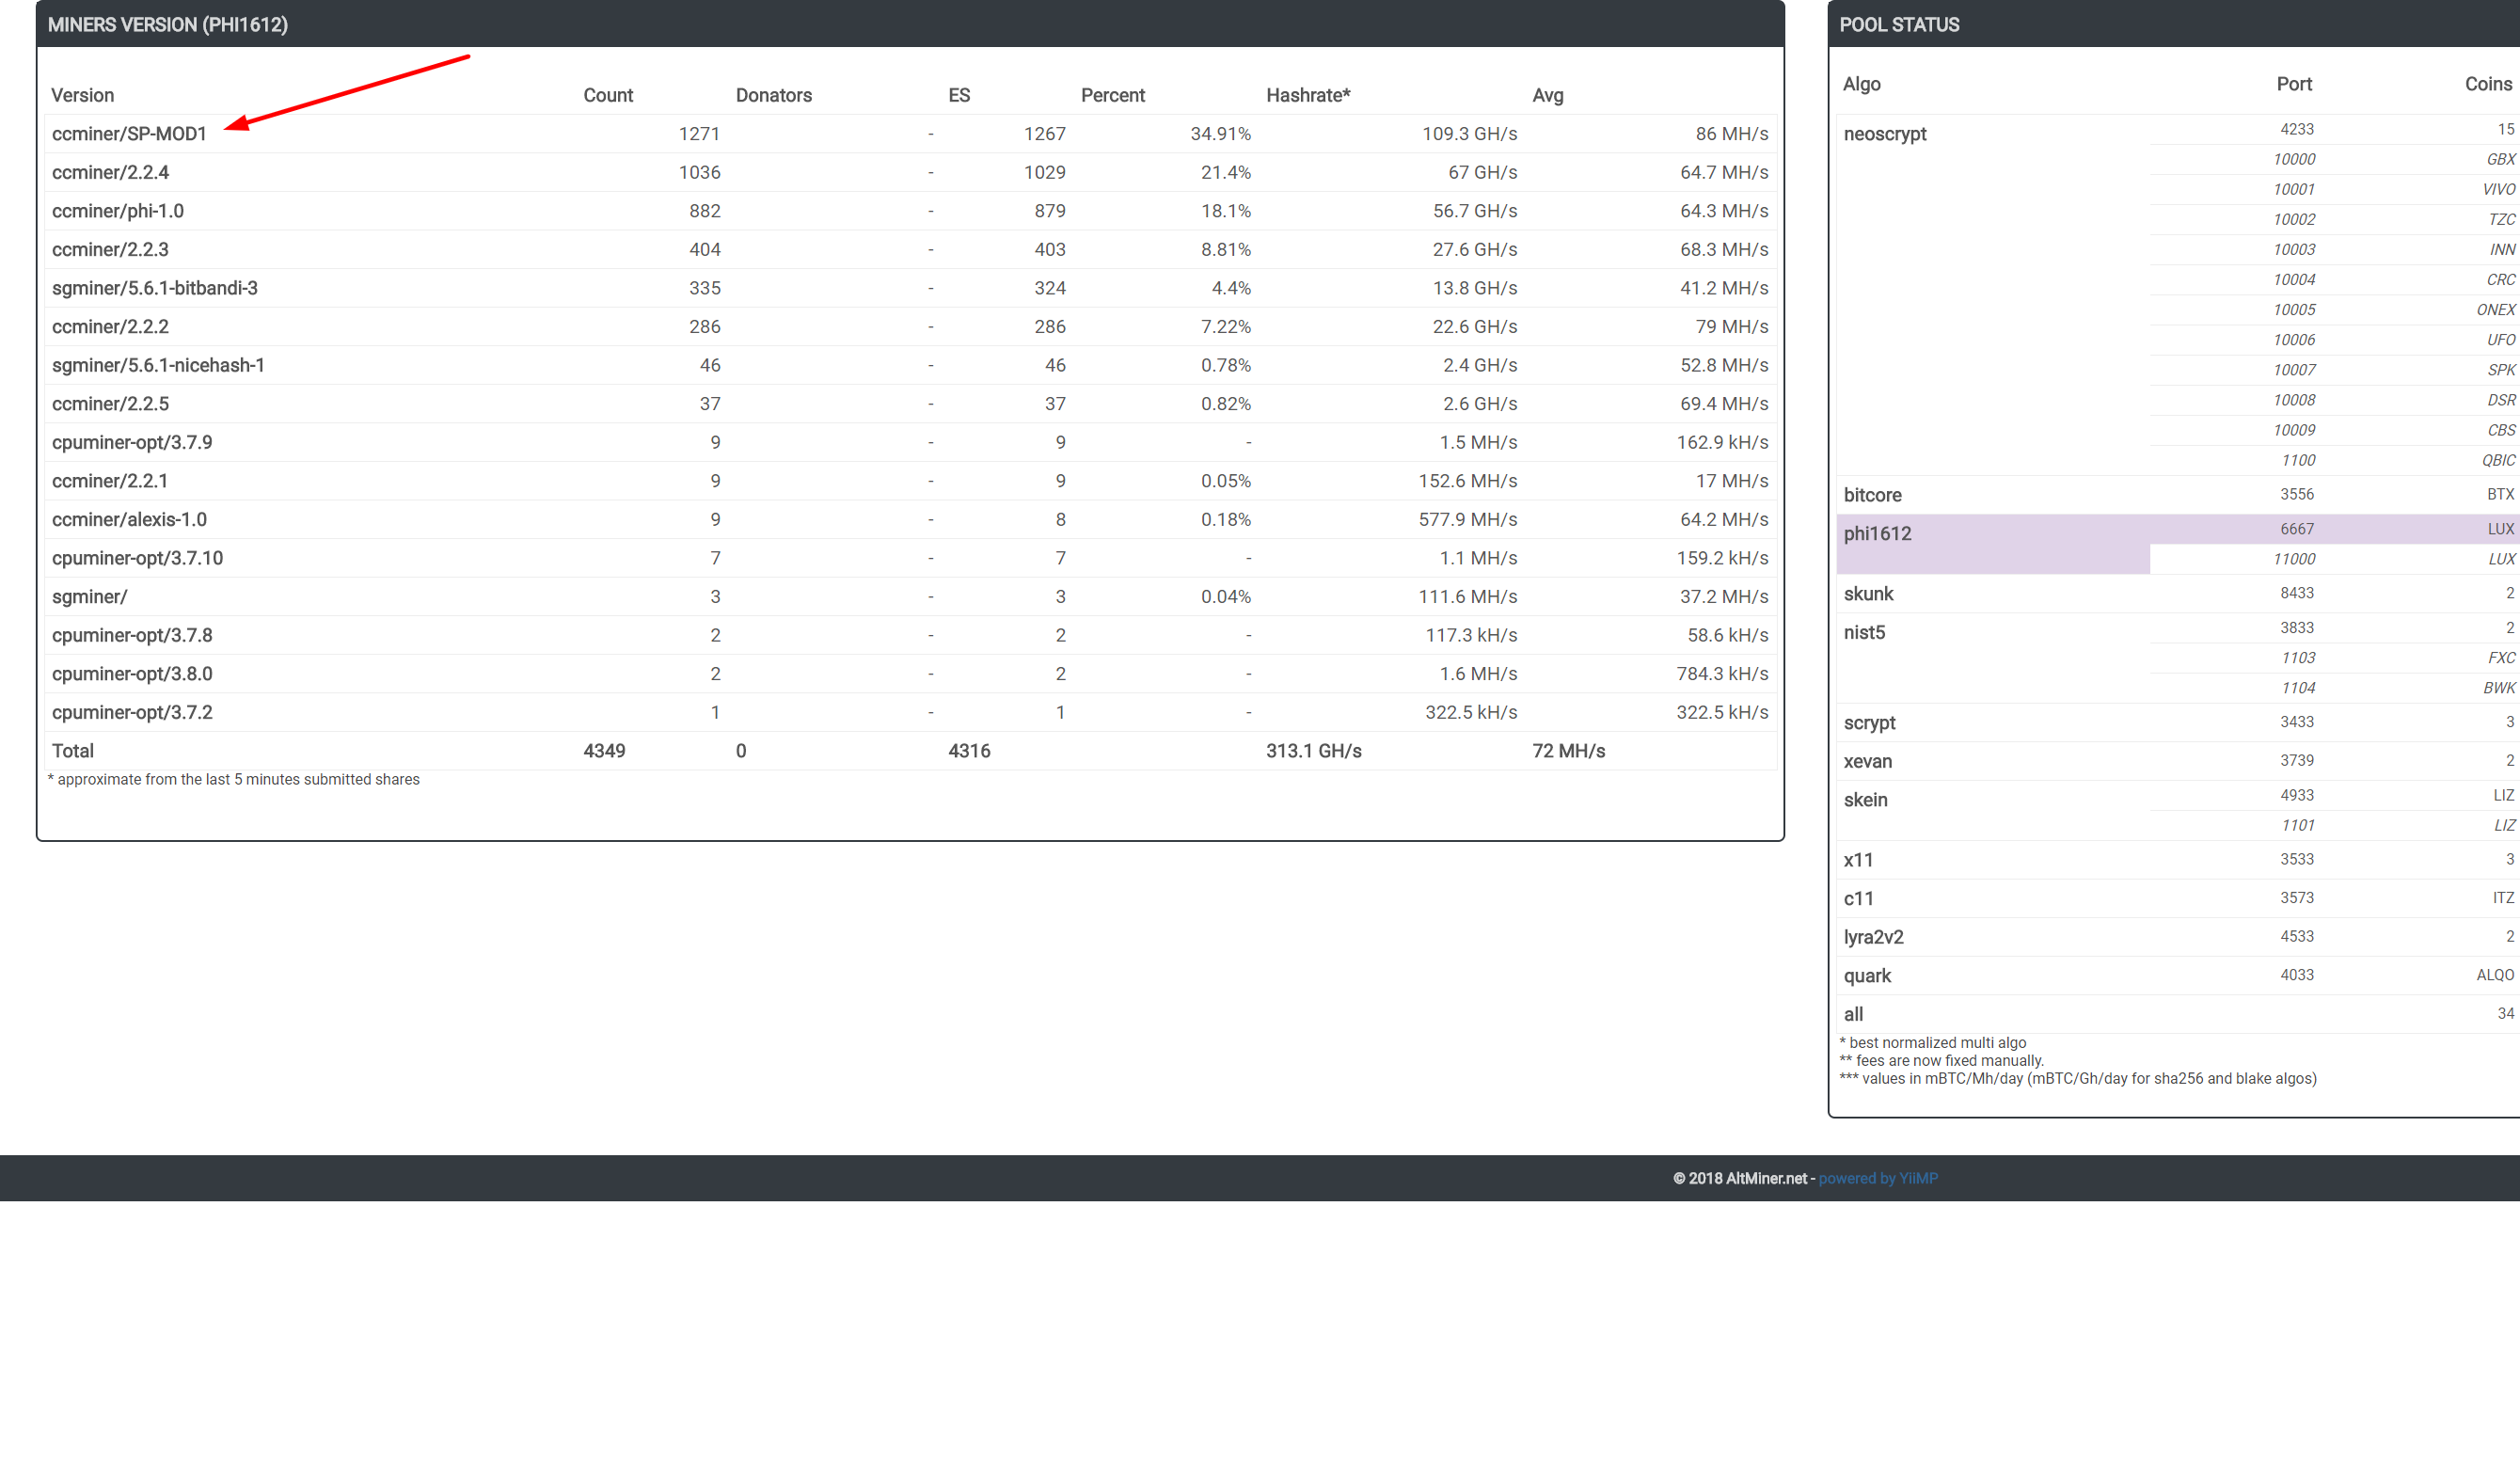Click the Version column header

tap(83, 95)
